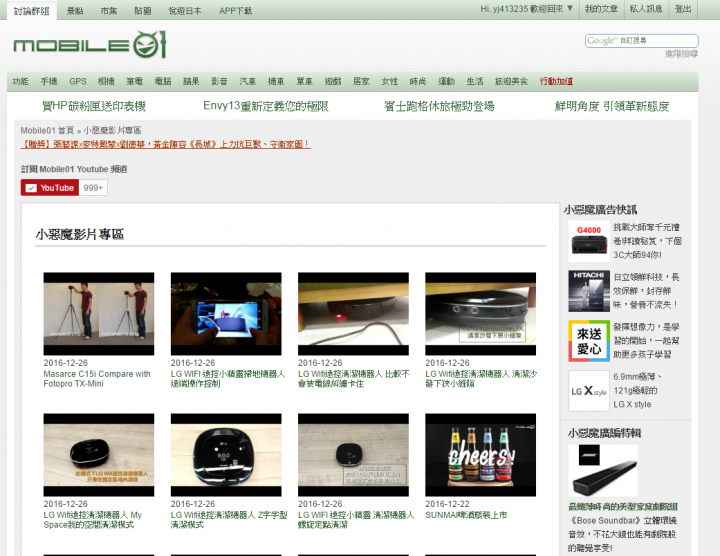Select 相機 in the category bar
Screen dimensions: 720x556
coord(106,81)
